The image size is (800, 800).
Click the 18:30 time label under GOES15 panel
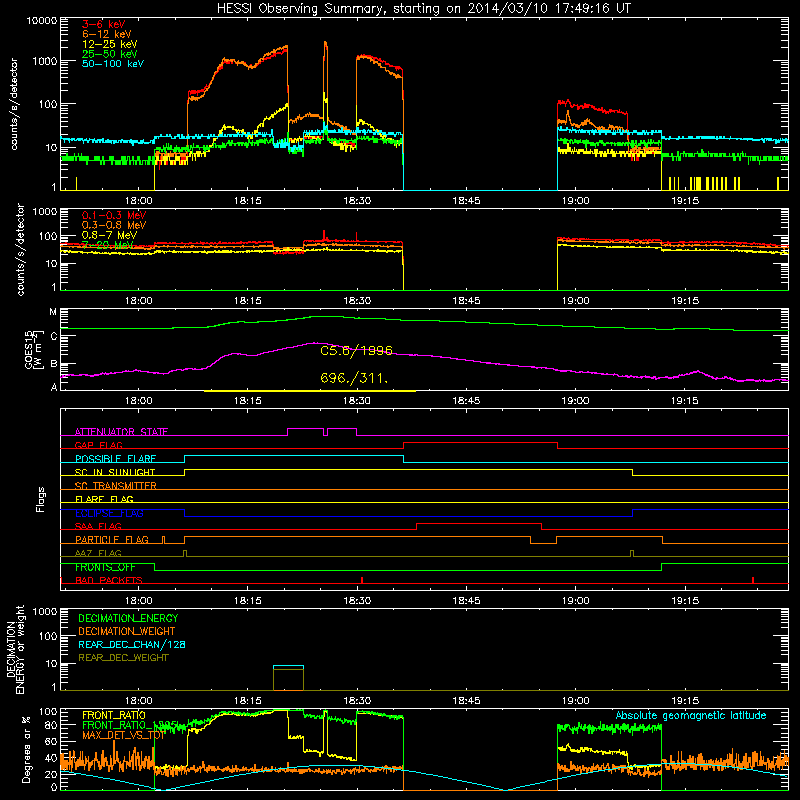coord(357,401)
